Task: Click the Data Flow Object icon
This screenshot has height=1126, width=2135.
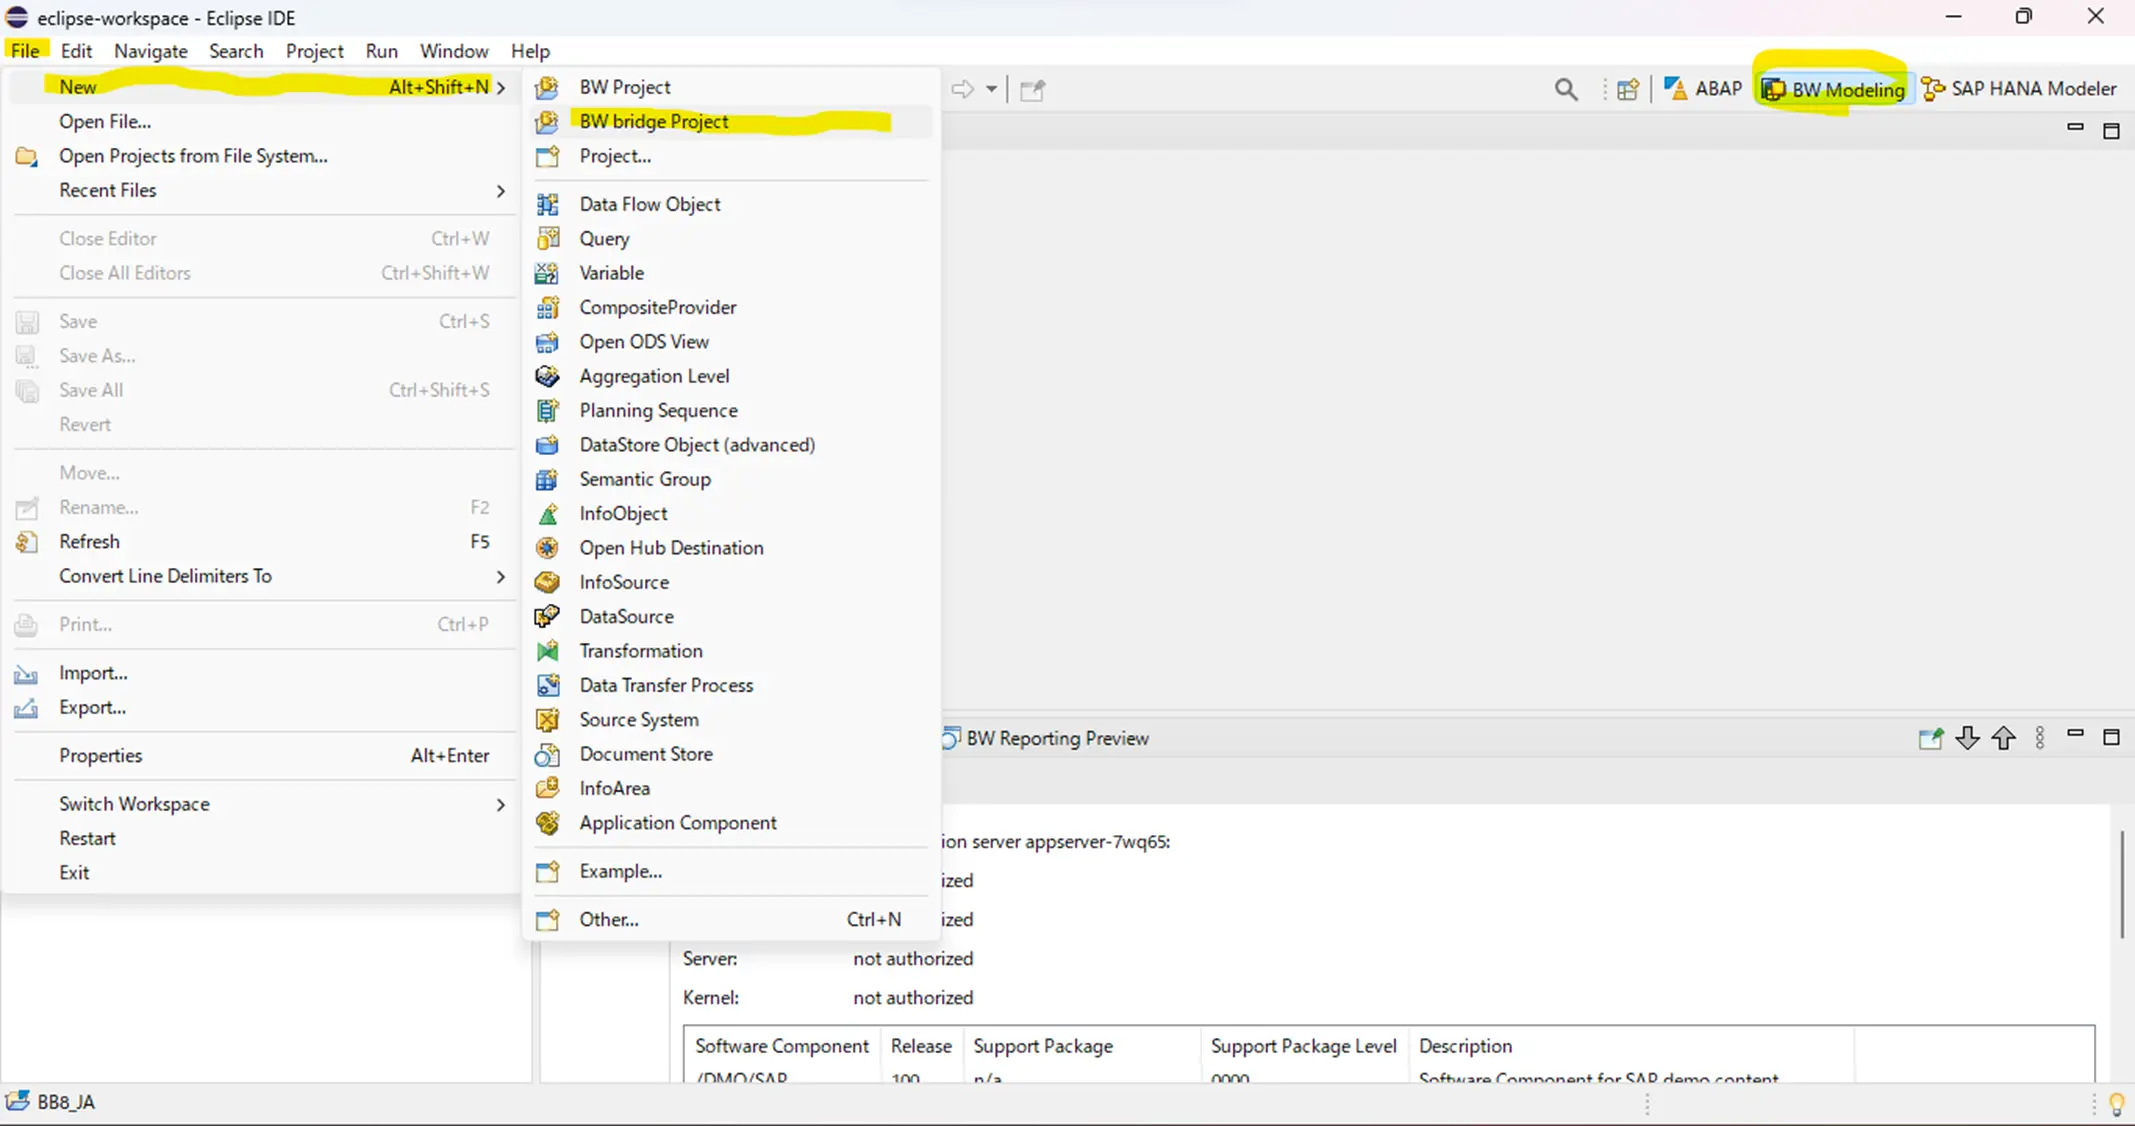Action: click(547, 204)
